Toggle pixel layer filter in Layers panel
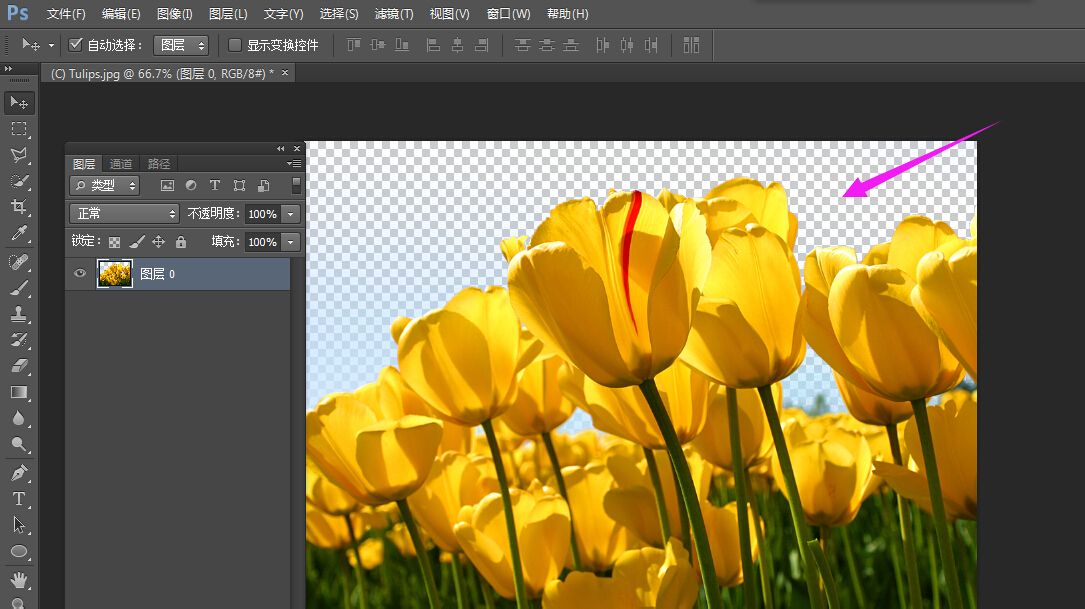1085x609 pixels. (x=167, y=185)
